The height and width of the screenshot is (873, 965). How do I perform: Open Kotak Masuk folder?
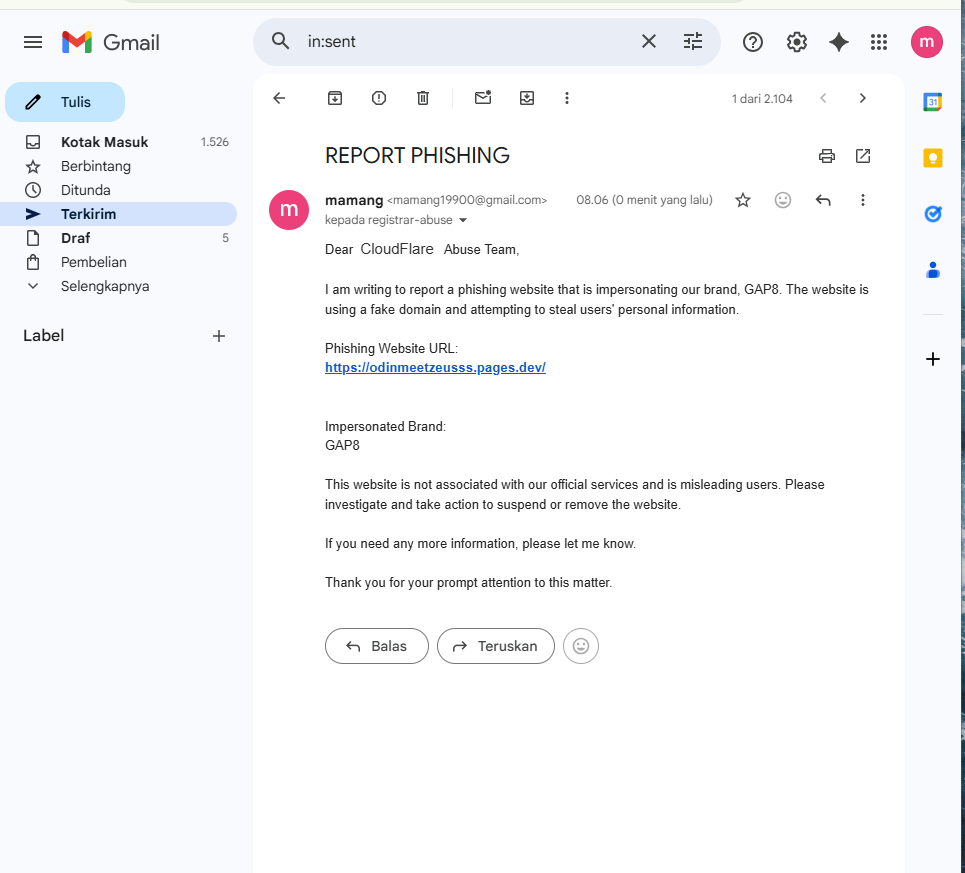[118, 142]
